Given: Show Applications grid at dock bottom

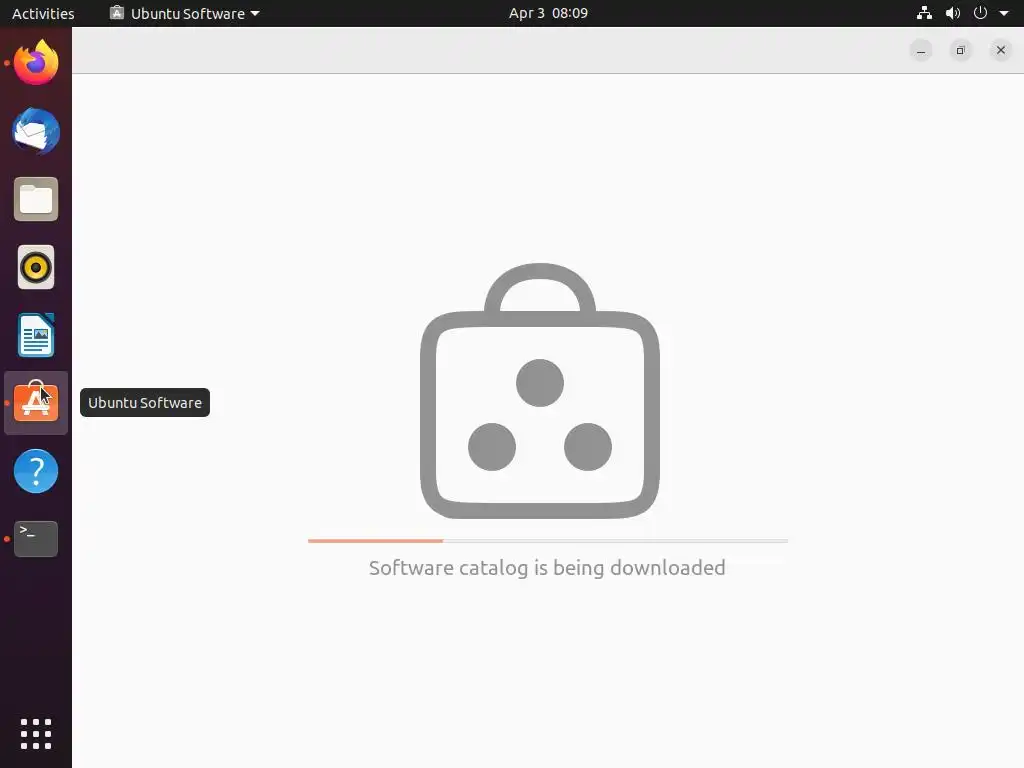Looking at the screenshot, I should coord(36,734).
